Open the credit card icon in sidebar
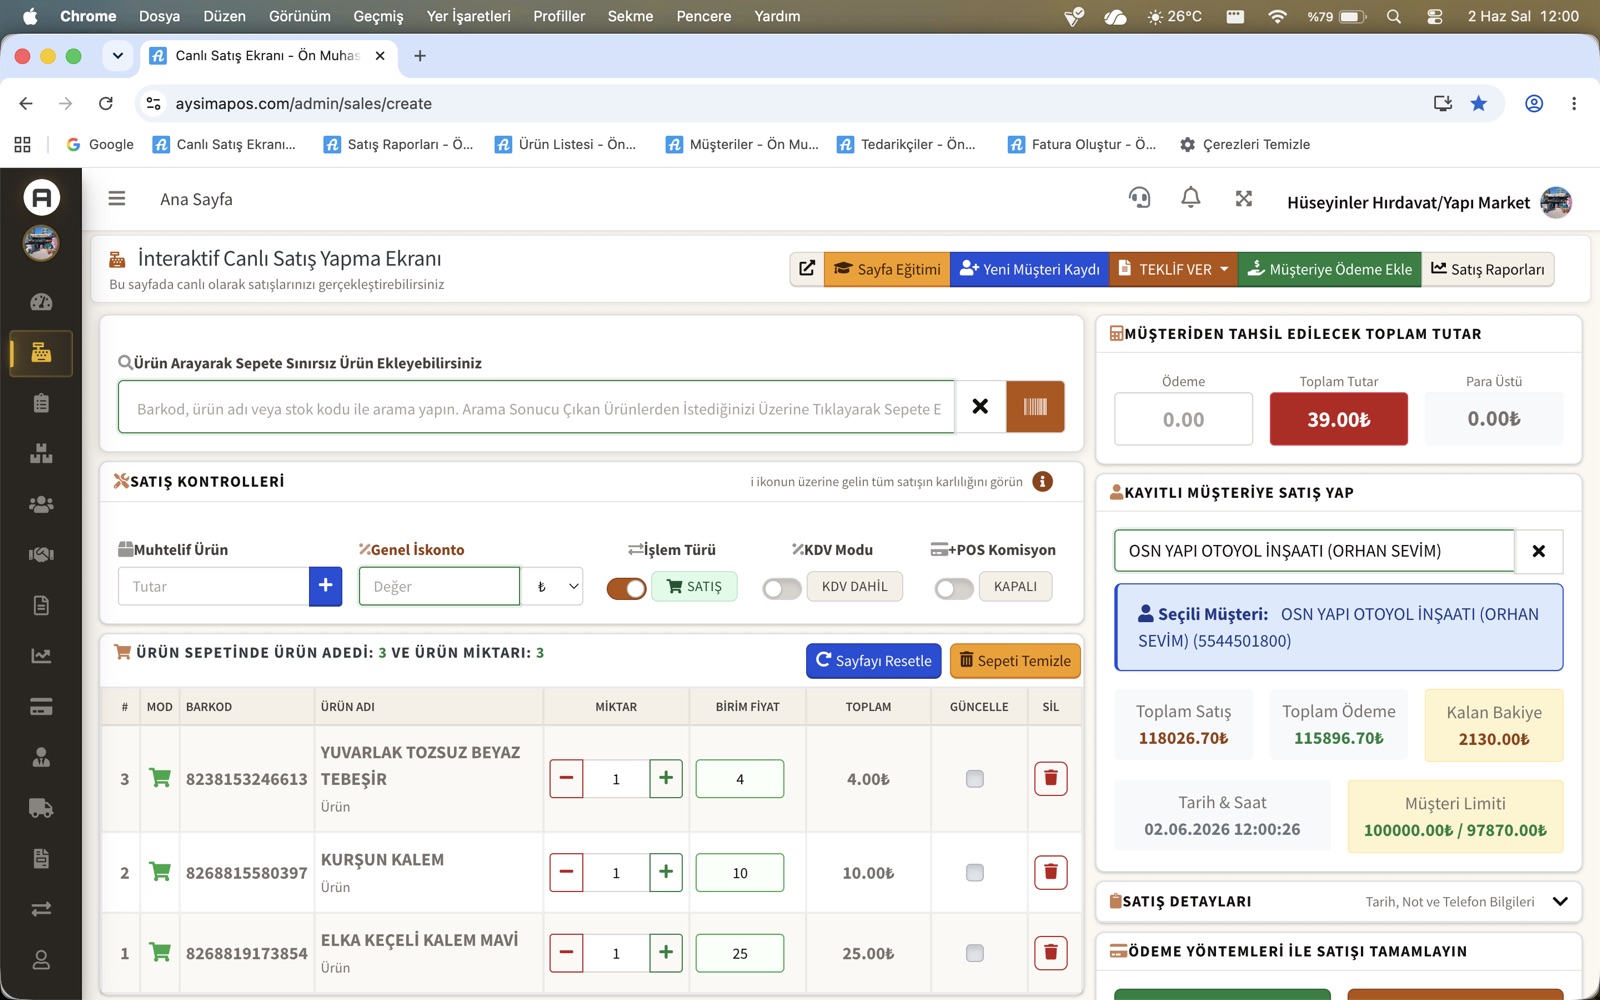The height and width of the screenshot is (1000, 1600). (x=41, y=707)
